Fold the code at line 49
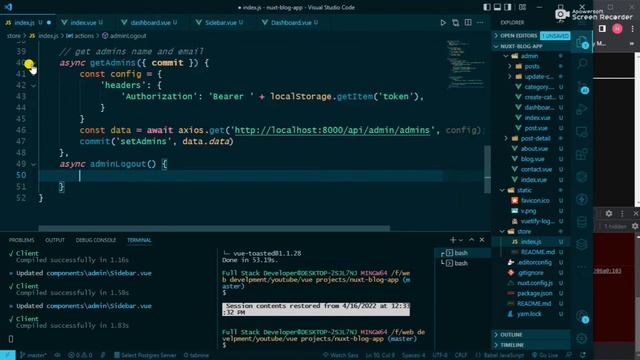Screen dimensions: 640x360 click(x=33, y=164)
